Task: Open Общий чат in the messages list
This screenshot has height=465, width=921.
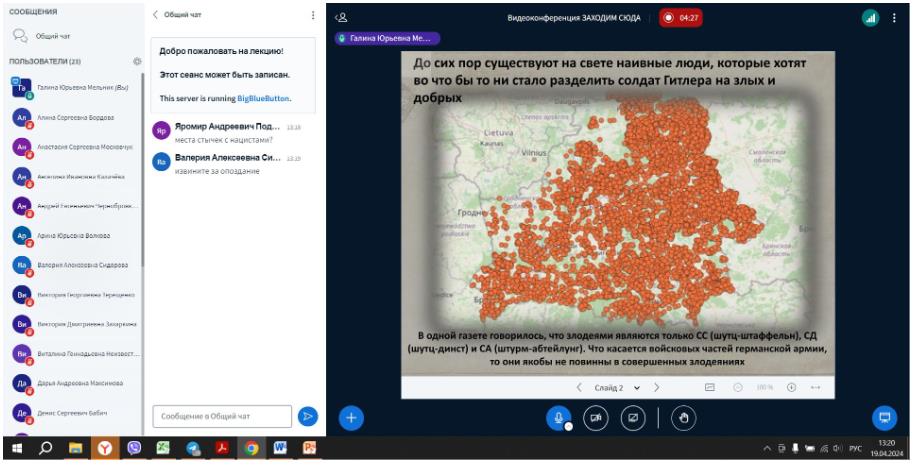Action: pyautogui.click(x=73, y=36)
